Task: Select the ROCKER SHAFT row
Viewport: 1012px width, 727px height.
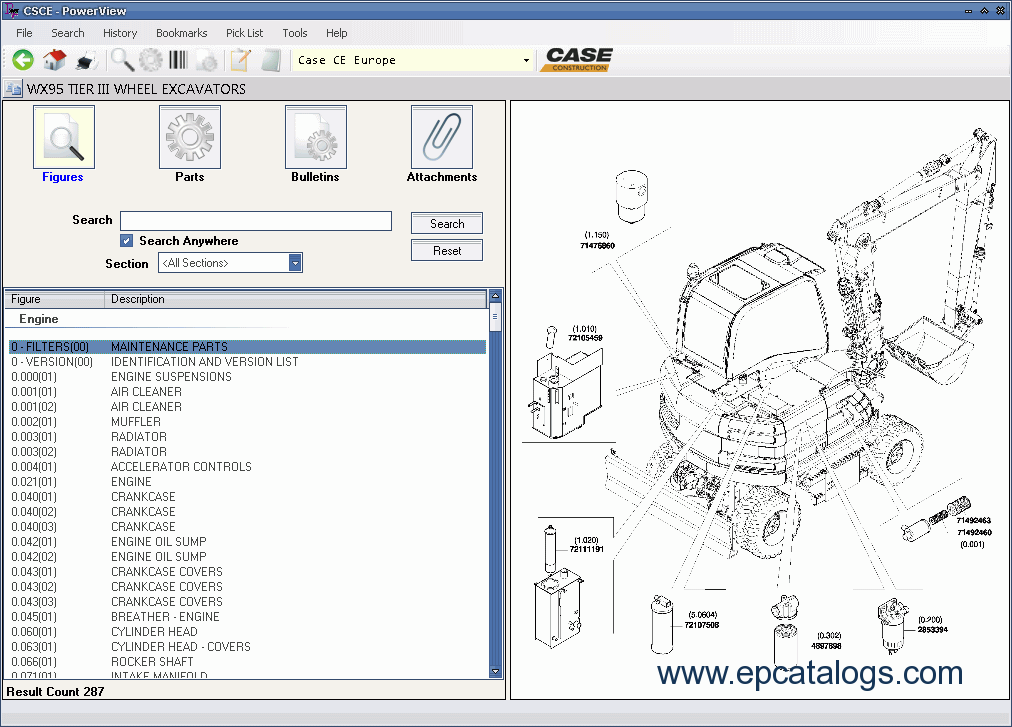Action: pyautogui.click(x=247, y=661)
